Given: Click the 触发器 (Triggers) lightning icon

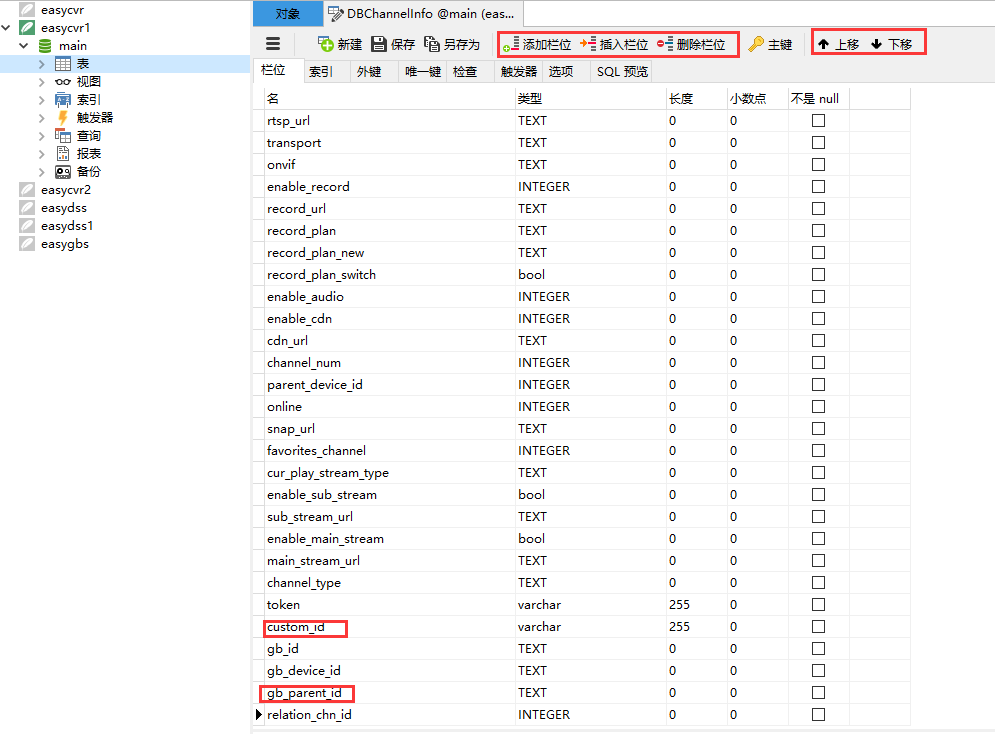Looking at the screenshot, I should click(x=63, y=118).
